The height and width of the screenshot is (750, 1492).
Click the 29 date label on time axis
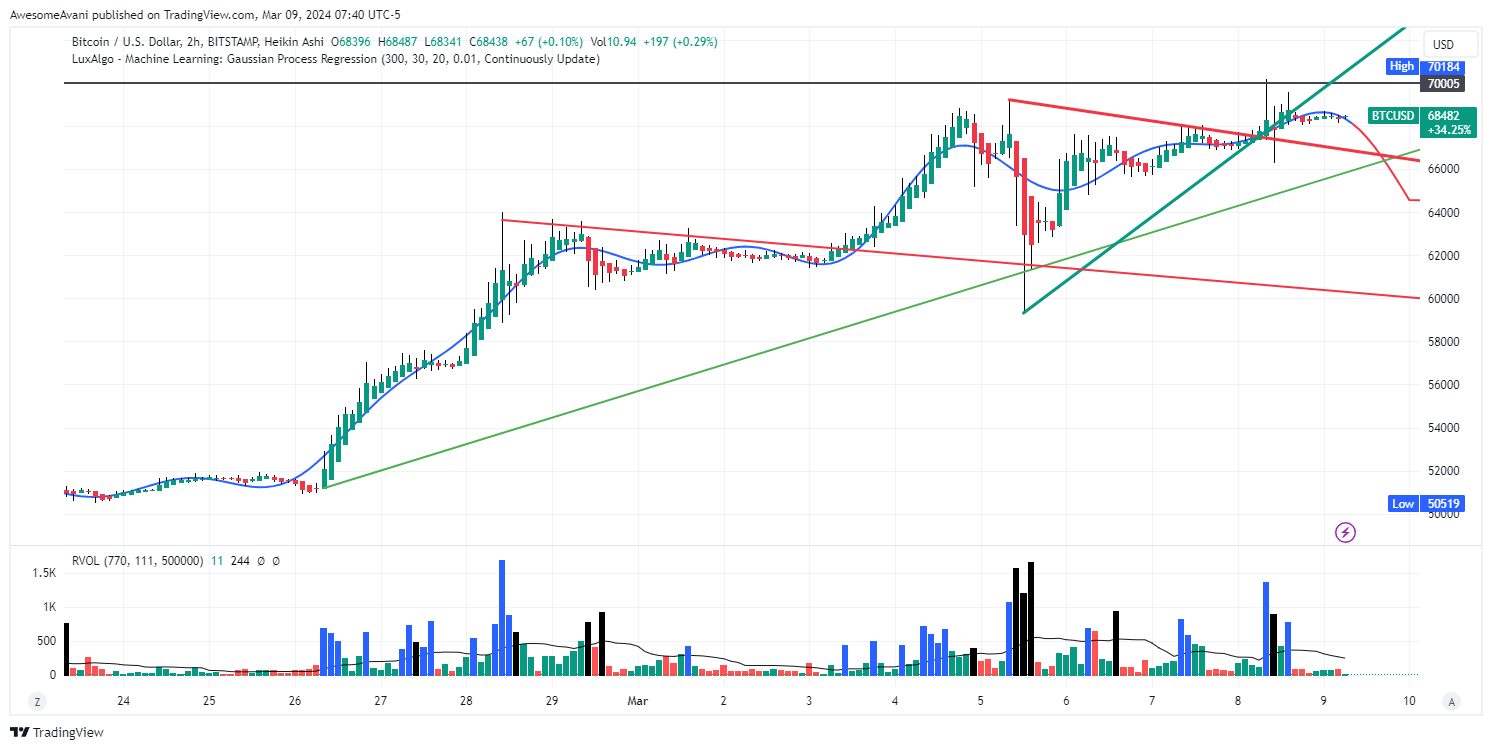coord(552,701)
